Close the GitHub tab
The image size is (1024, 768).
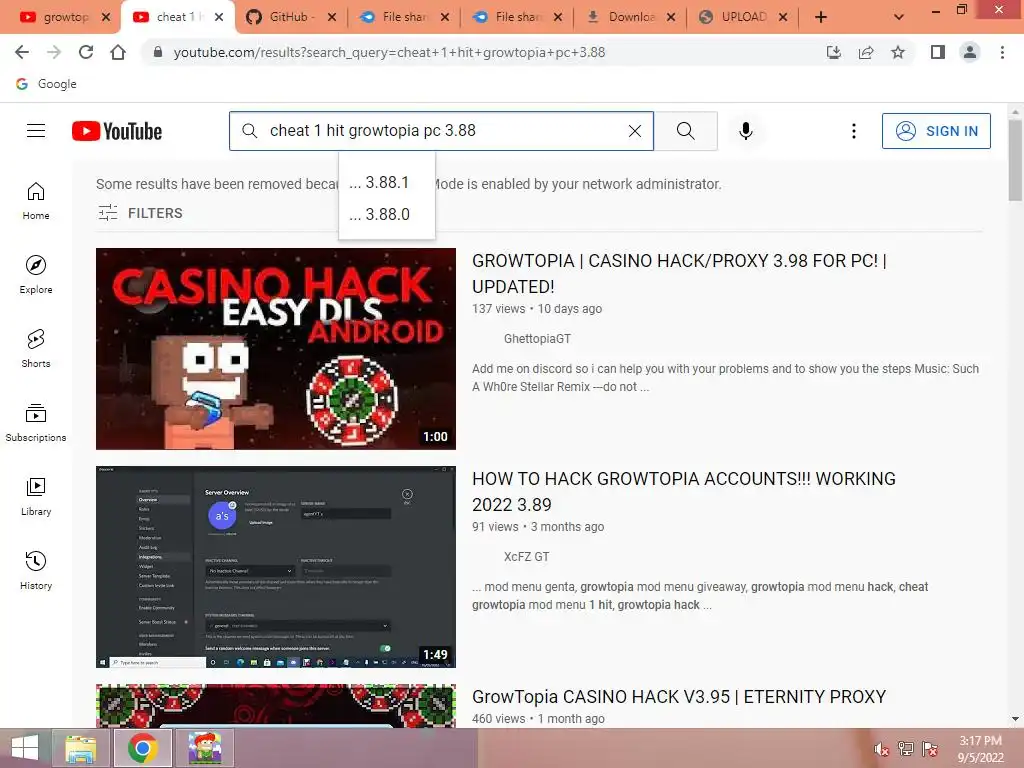coord(332,17)
